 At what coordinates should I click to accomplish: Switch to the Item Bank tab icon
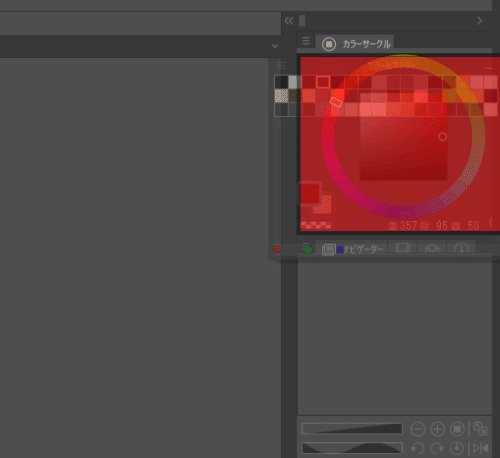pos(432,249)
